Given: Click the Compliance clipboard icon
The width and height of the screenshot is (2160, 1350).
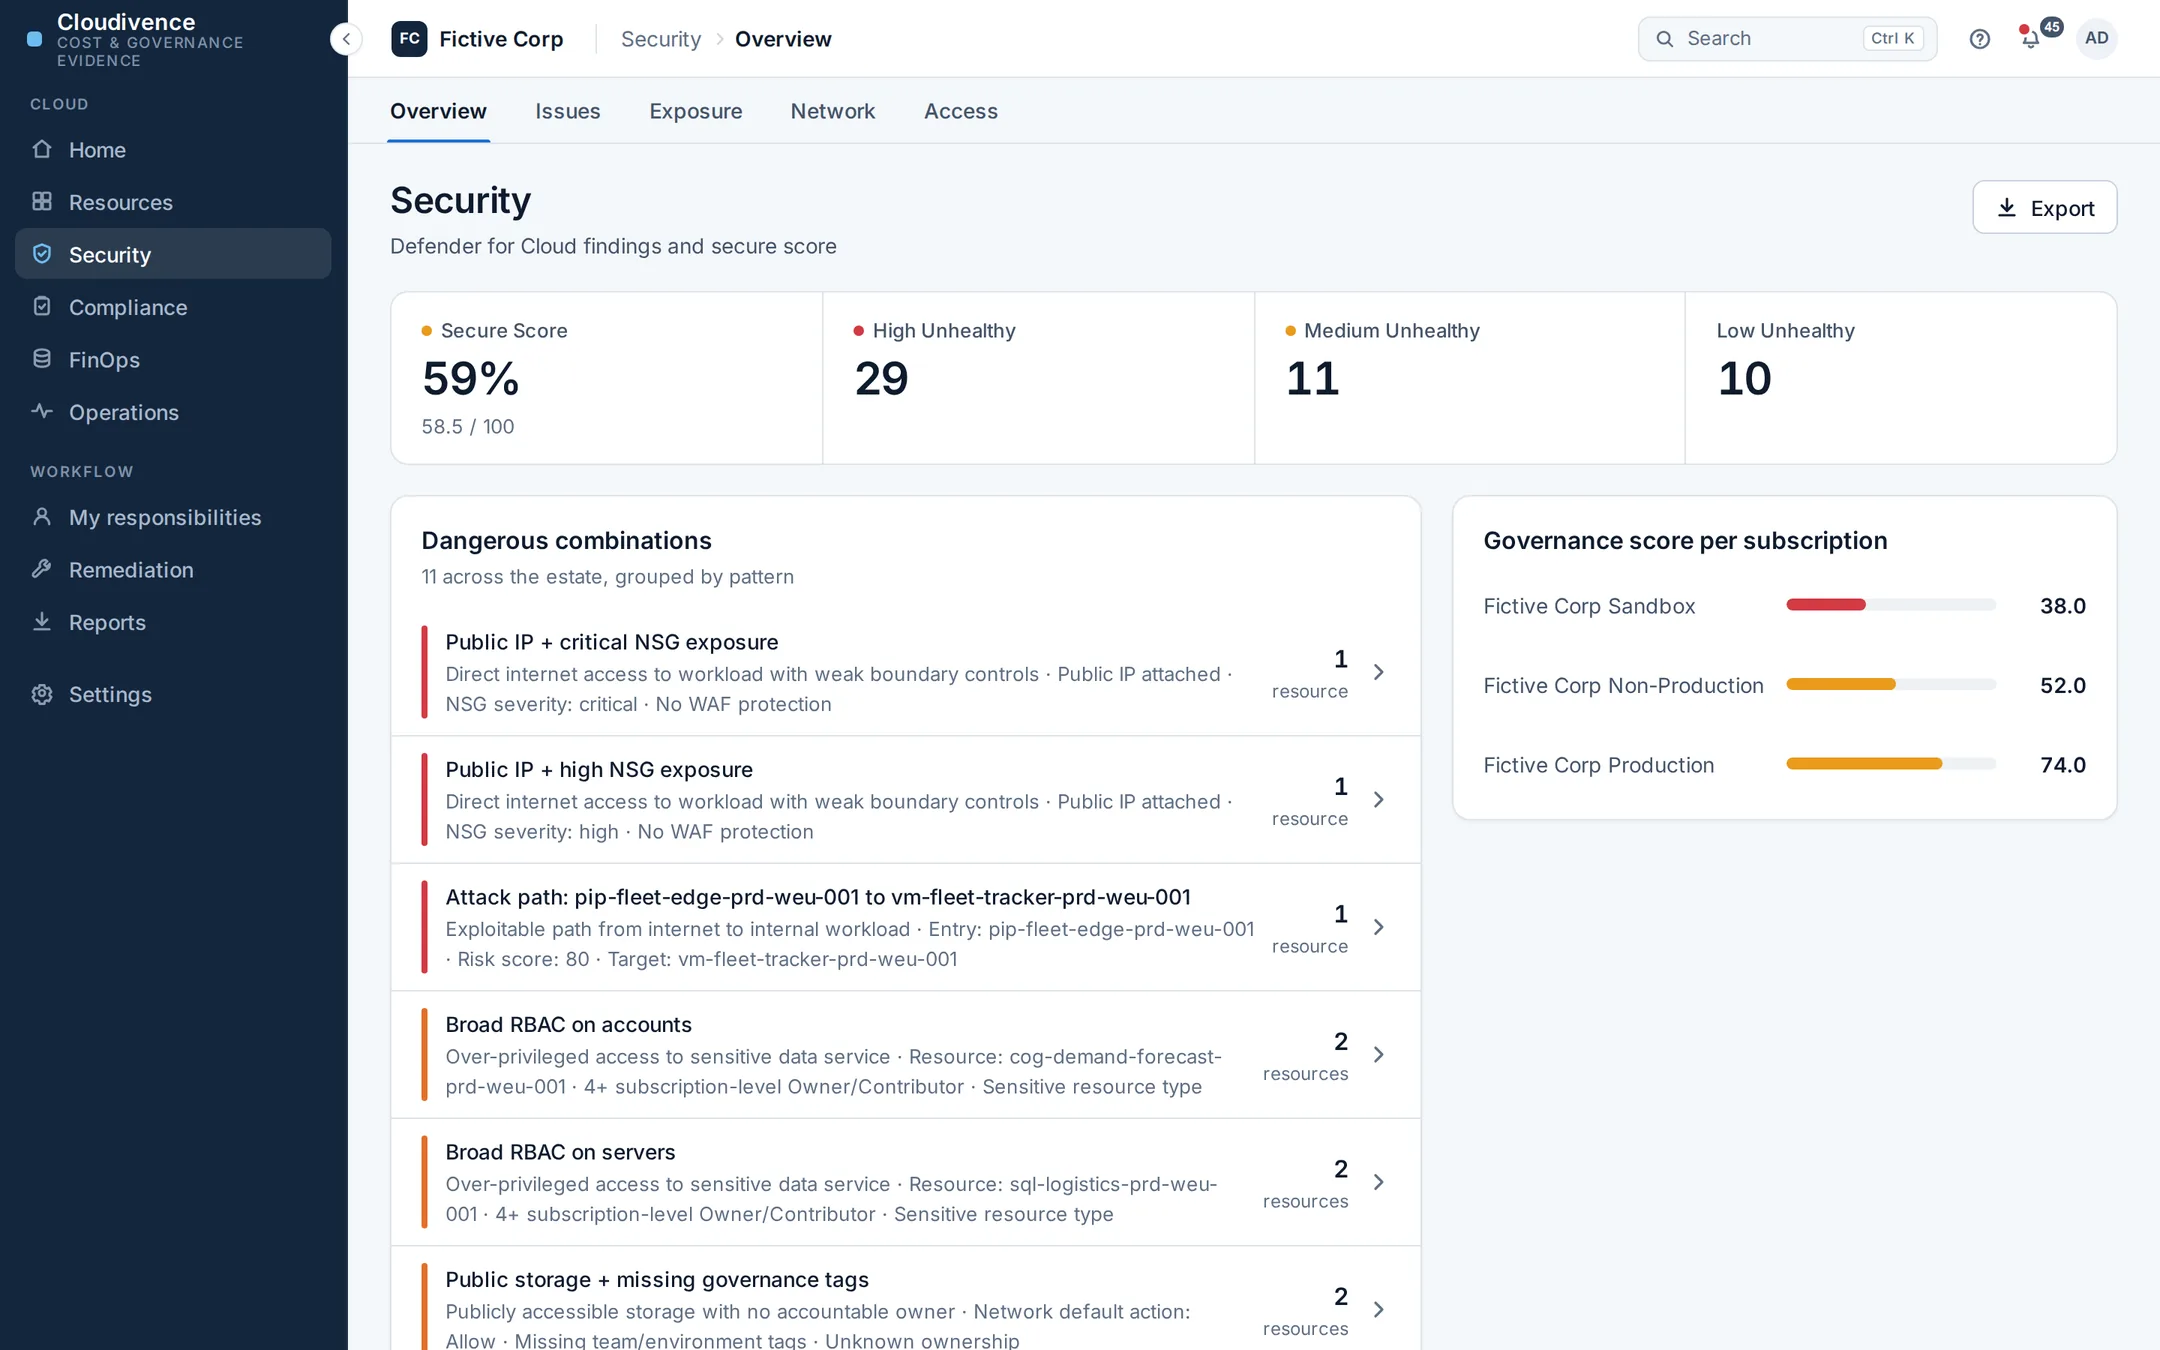Looking at the screenshot, I should click(x=41, y=306).
